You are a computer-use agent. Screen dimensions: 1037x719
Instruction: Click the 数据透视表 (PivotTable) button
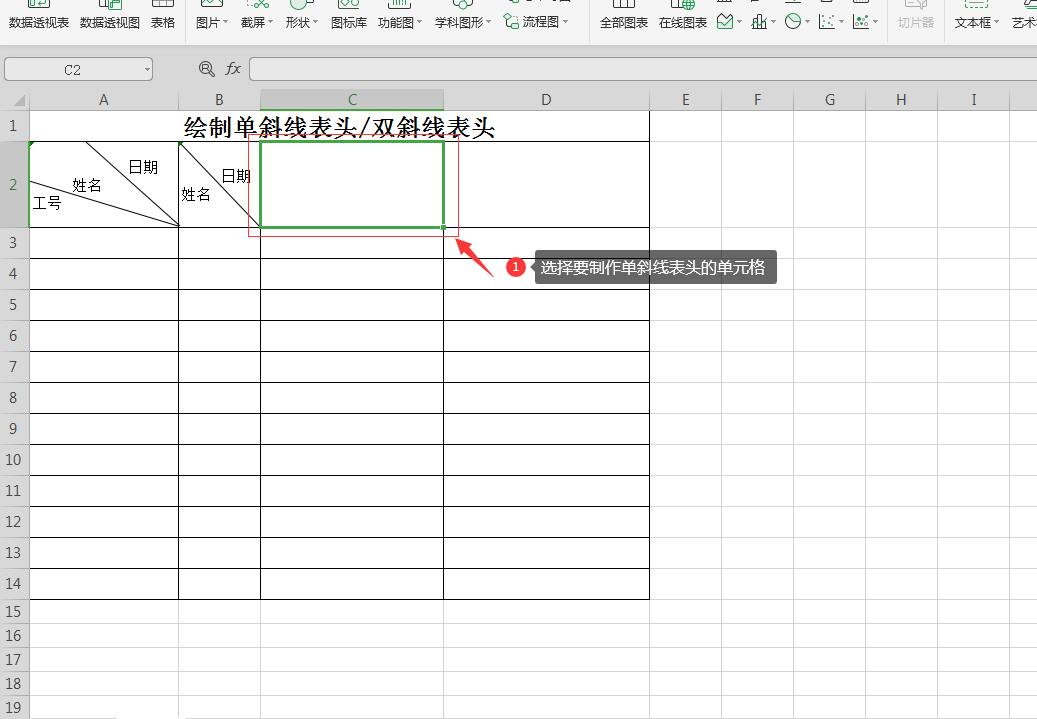[39, 22]
